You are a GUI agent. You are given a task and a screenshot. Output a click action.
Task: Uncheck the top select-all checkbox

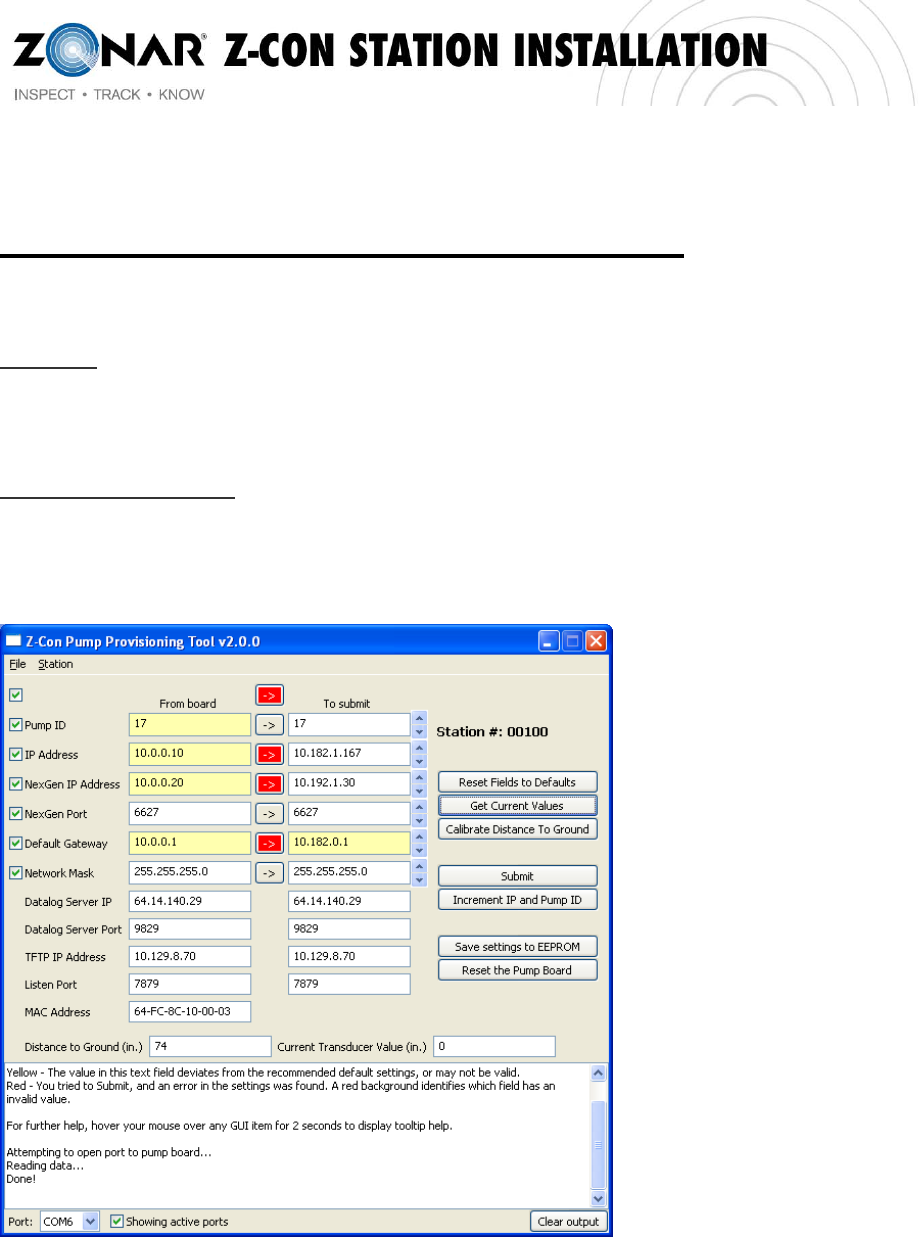(x=16, y=694)
